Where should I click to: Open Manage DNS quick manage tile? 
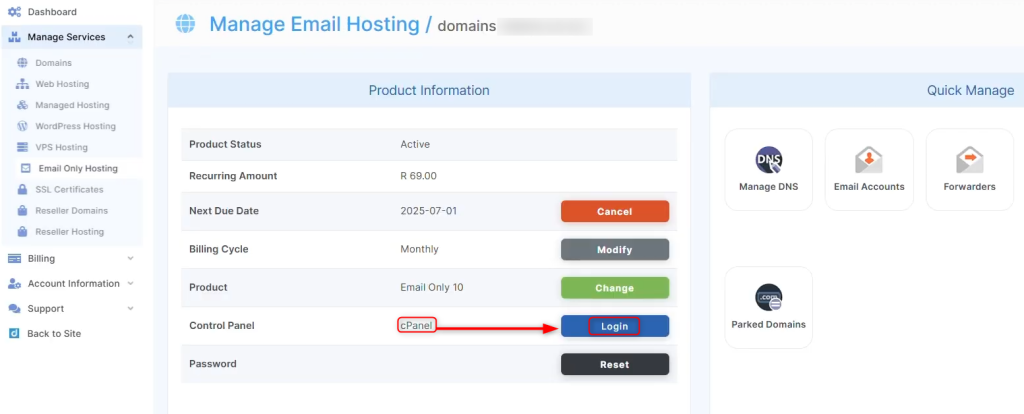pos(769,170)
